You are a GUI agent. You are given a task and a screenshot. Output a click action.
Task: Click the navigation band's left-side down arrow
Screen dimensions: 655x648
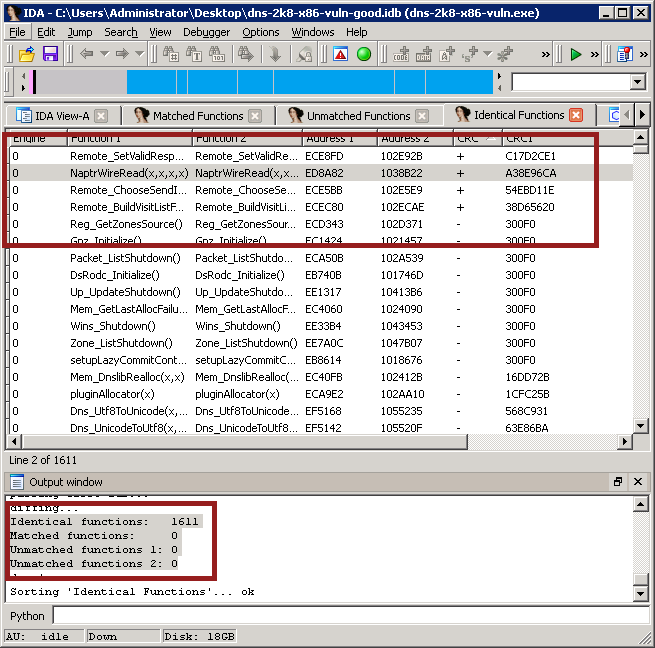click(x=23, y=88)
